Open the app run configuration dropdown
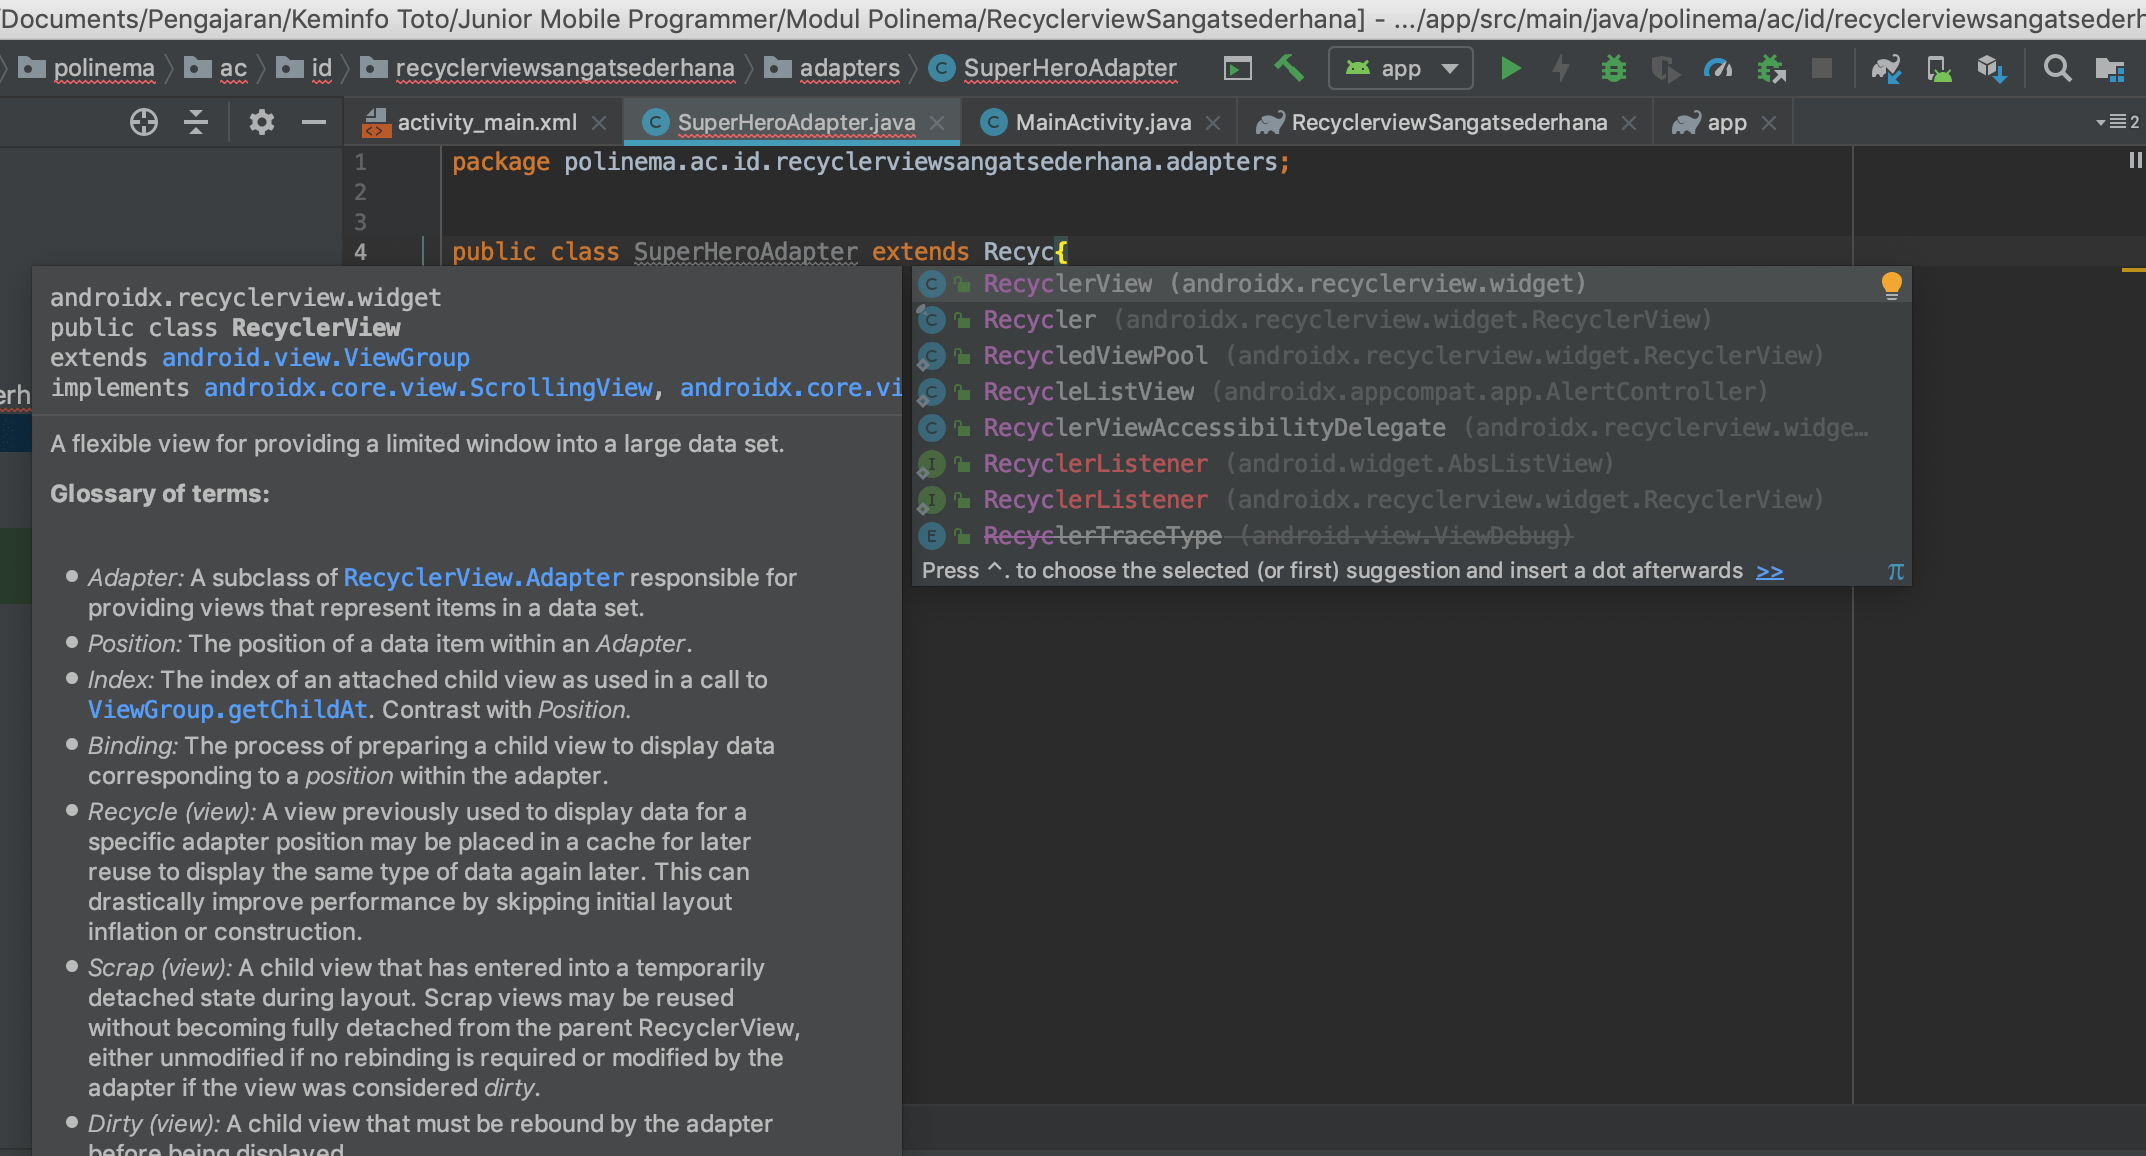This screenshot has height=1156, width=2146. (x=1400, y=68)
